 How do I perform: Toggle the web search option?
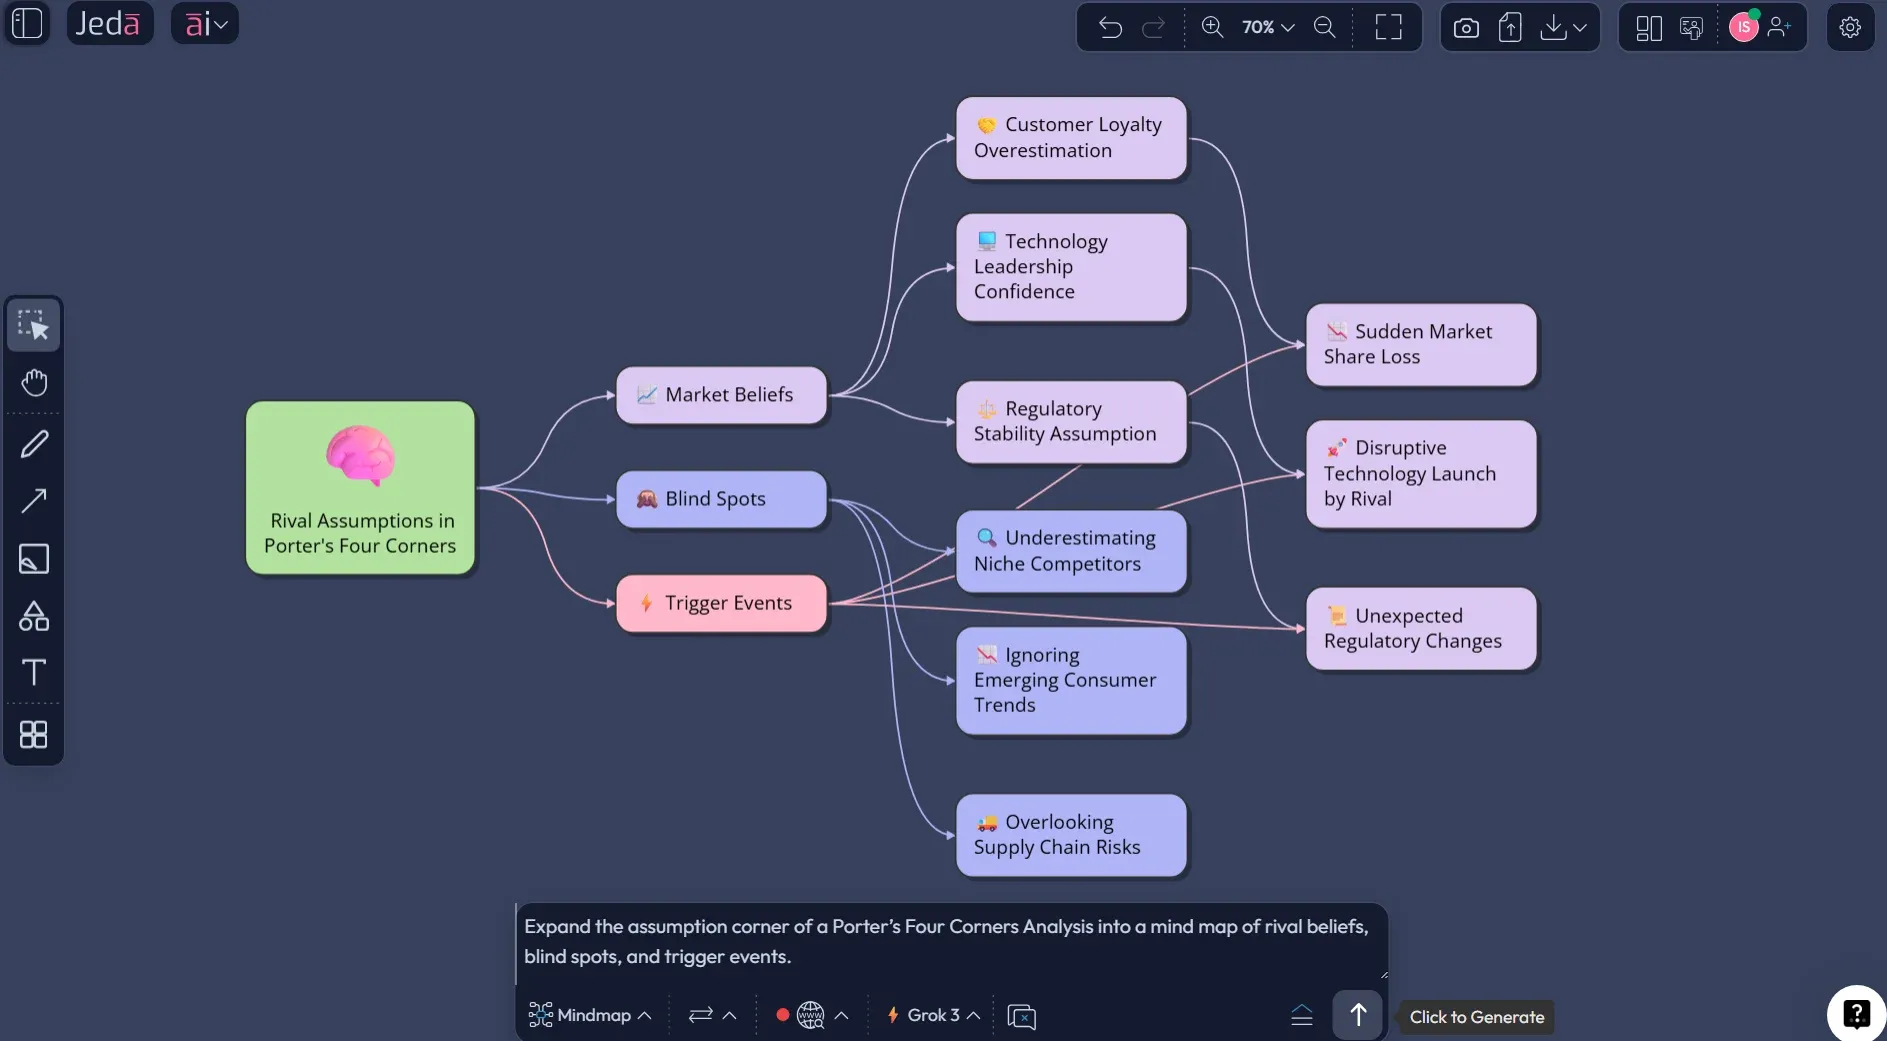click(810, 1016)
